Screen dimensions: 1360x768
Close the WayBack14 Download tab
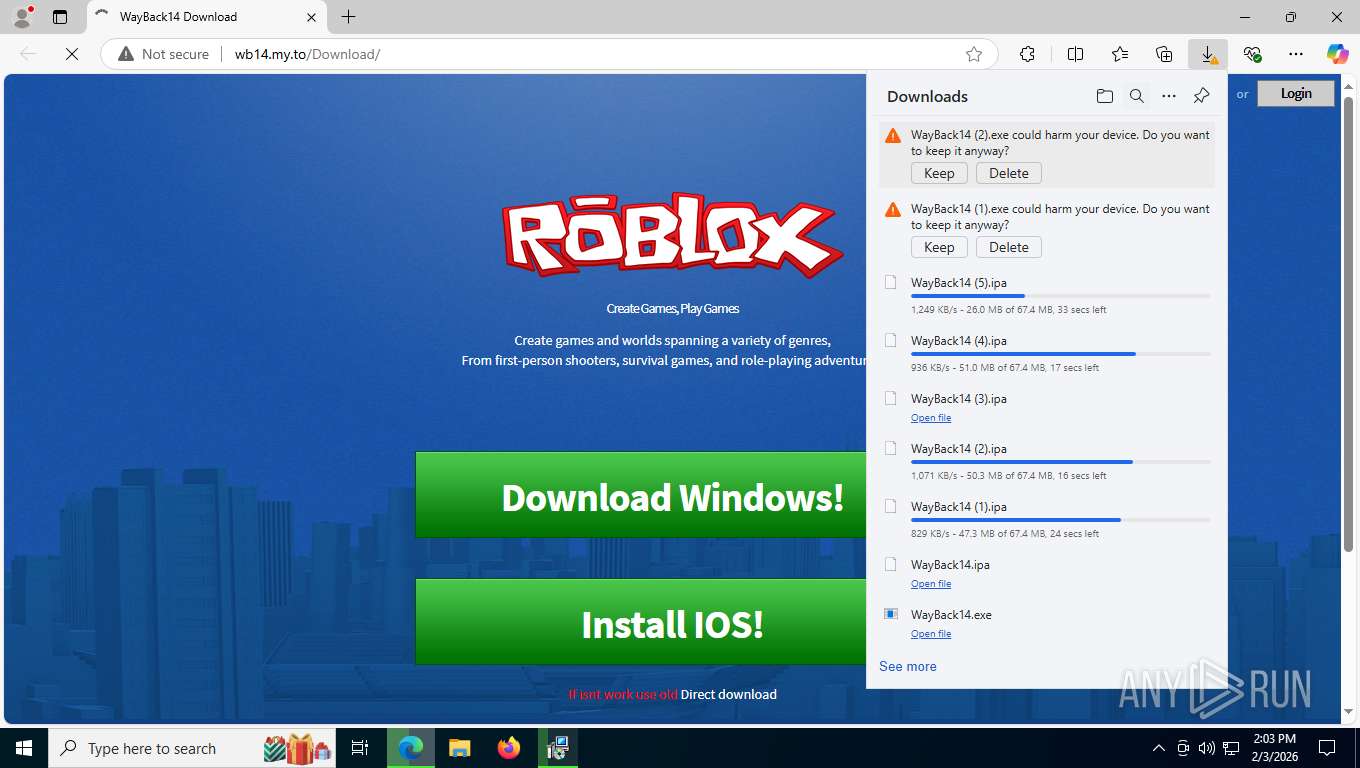click(x=311, y=17)
